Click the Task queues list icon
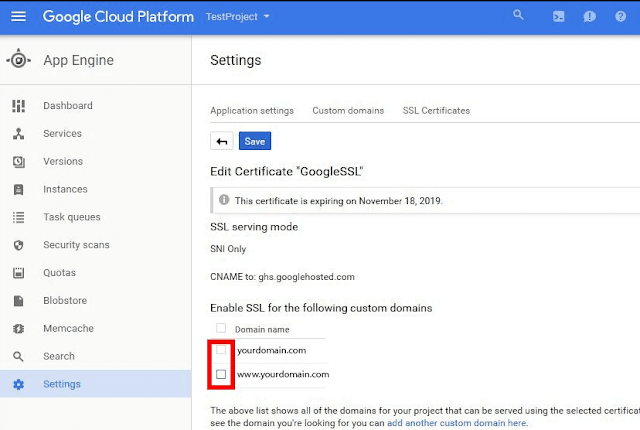The image size is (640, 430). [x=18, y=217]
